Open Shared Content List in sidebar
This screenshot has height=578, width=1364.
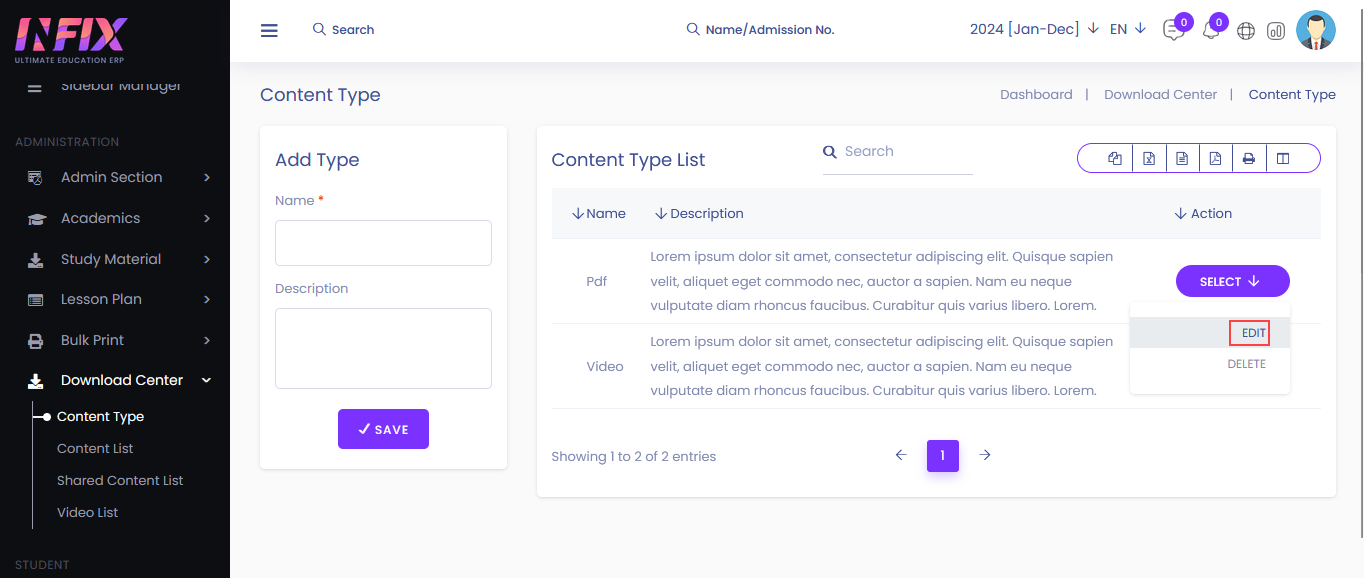tap(120, 481)
